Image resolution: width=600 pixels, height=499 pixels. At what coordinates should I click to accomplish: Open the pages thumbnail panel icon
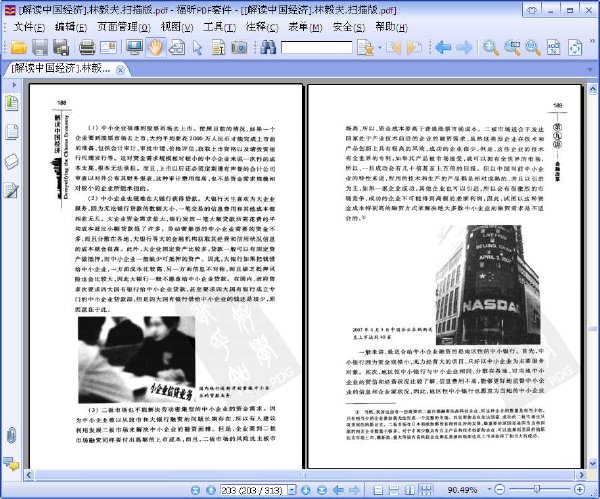click(x=11, y=132)
